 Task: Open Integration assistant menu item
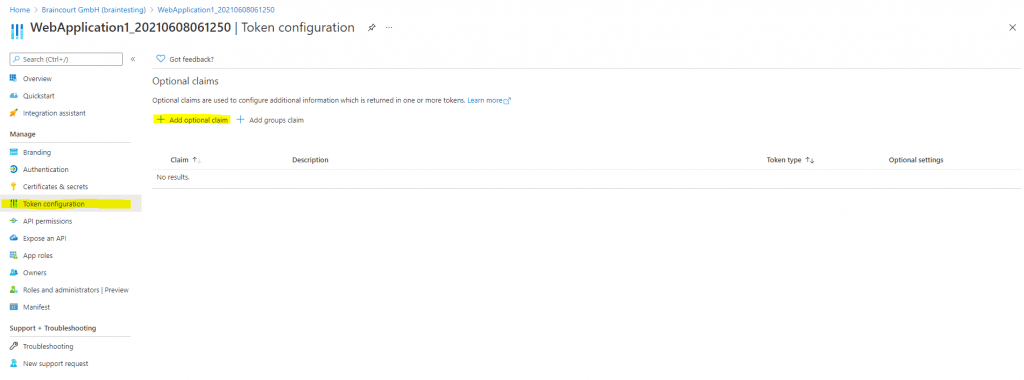click(54, 113)
